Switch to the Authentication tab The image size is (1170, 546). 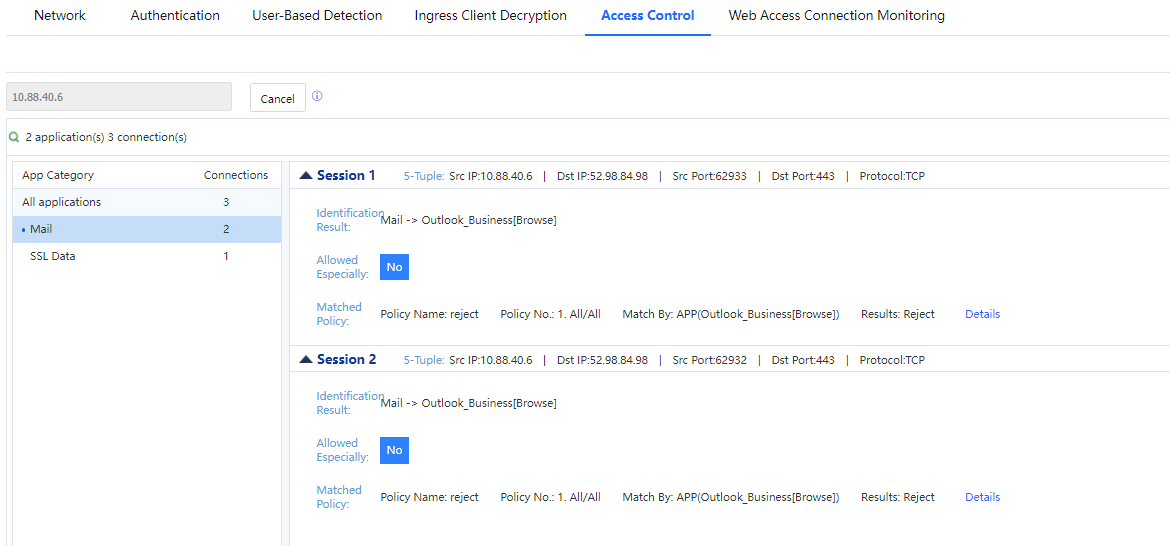pyautogui.click(x=175, y=16)
